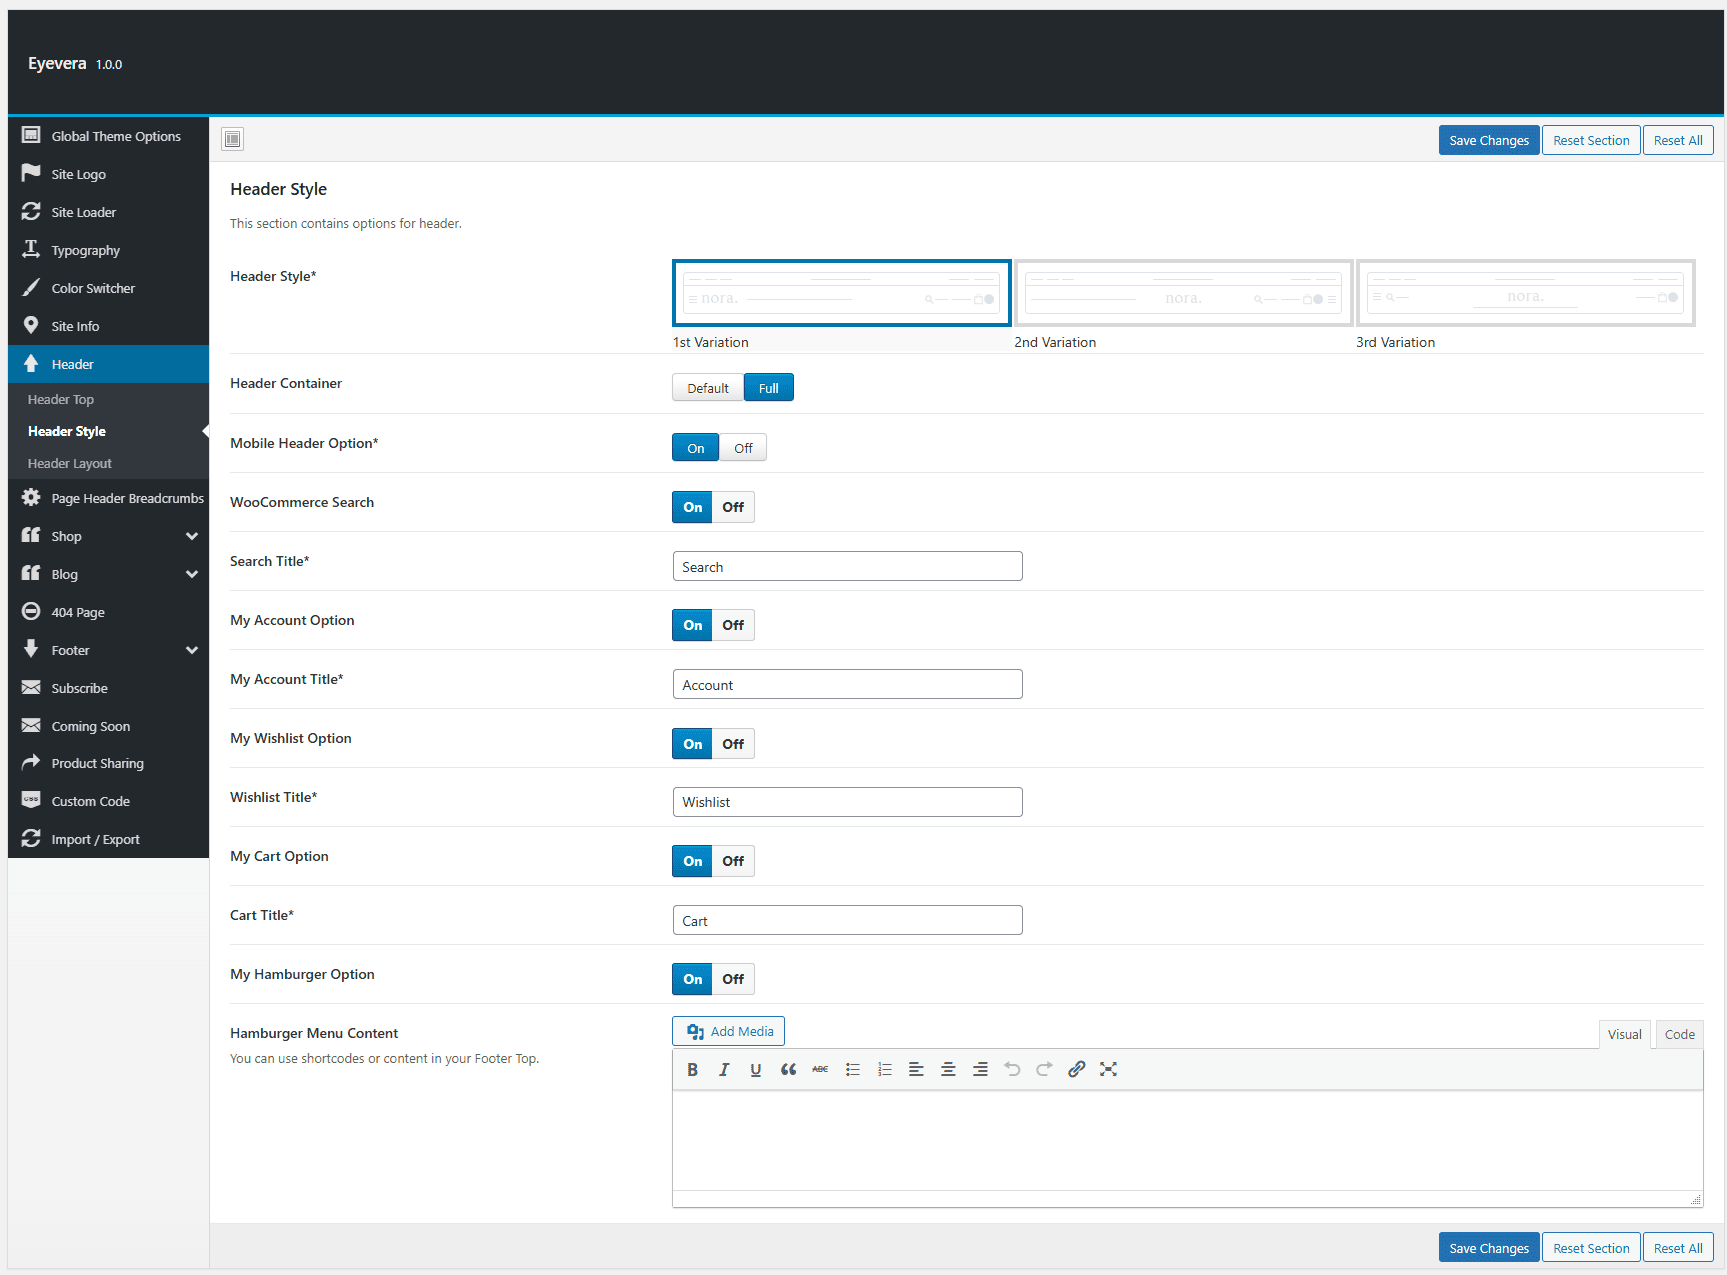This screenshot has width=1727, height=1275.
Task: Click the Import / Export sync icon
Action: (x=31, y=838)
